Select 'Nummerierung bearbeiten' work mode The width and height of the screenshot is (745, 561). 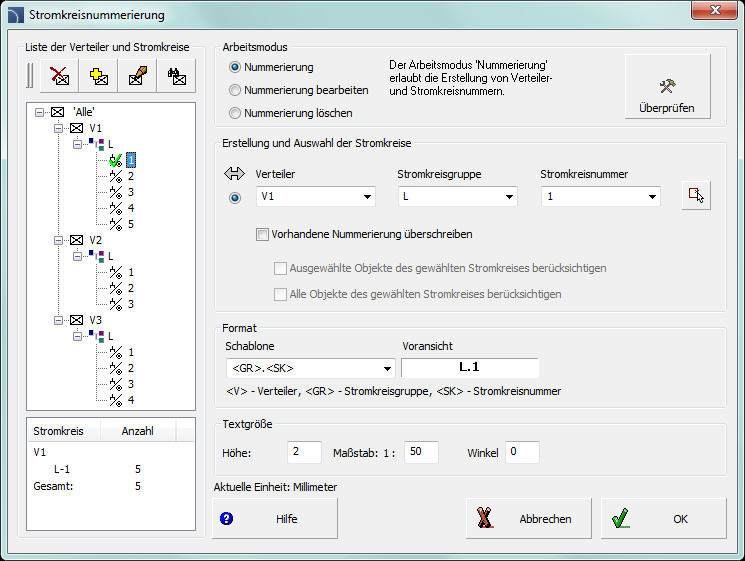pyautogui.click(x=236, y=90)
